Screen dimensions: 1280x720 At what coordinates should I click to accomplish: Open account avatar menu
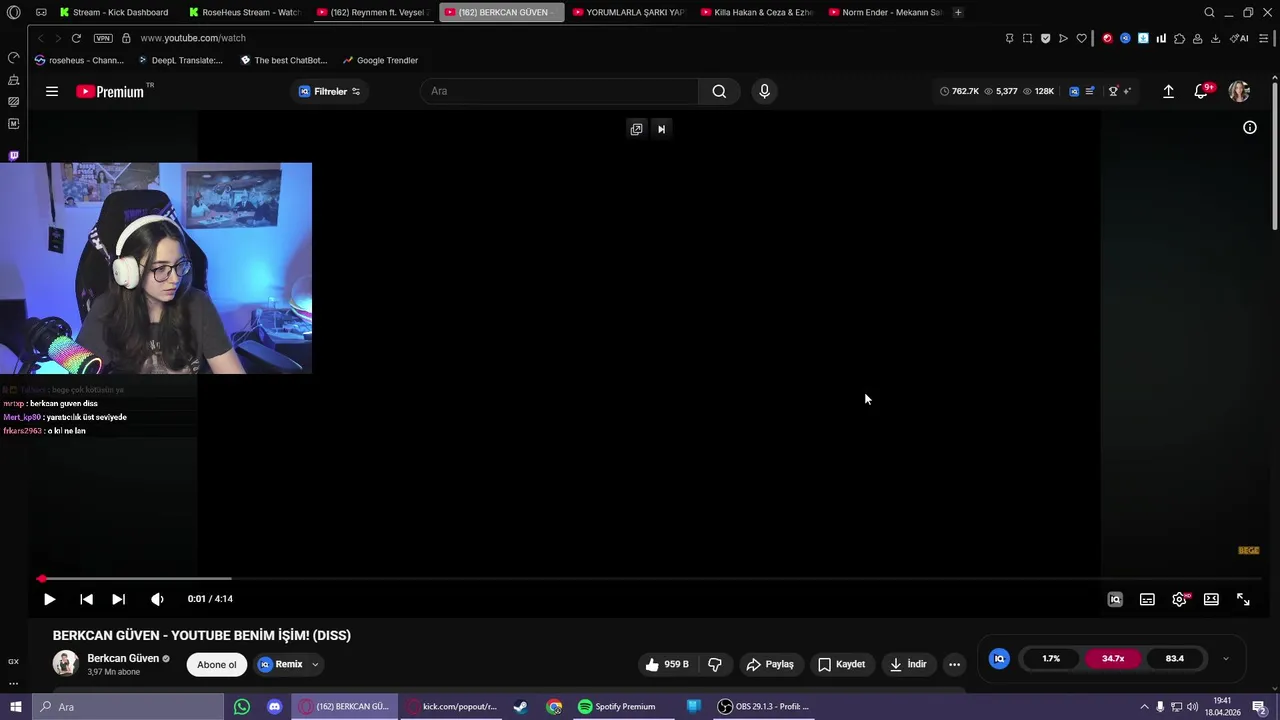[1239, 91]
